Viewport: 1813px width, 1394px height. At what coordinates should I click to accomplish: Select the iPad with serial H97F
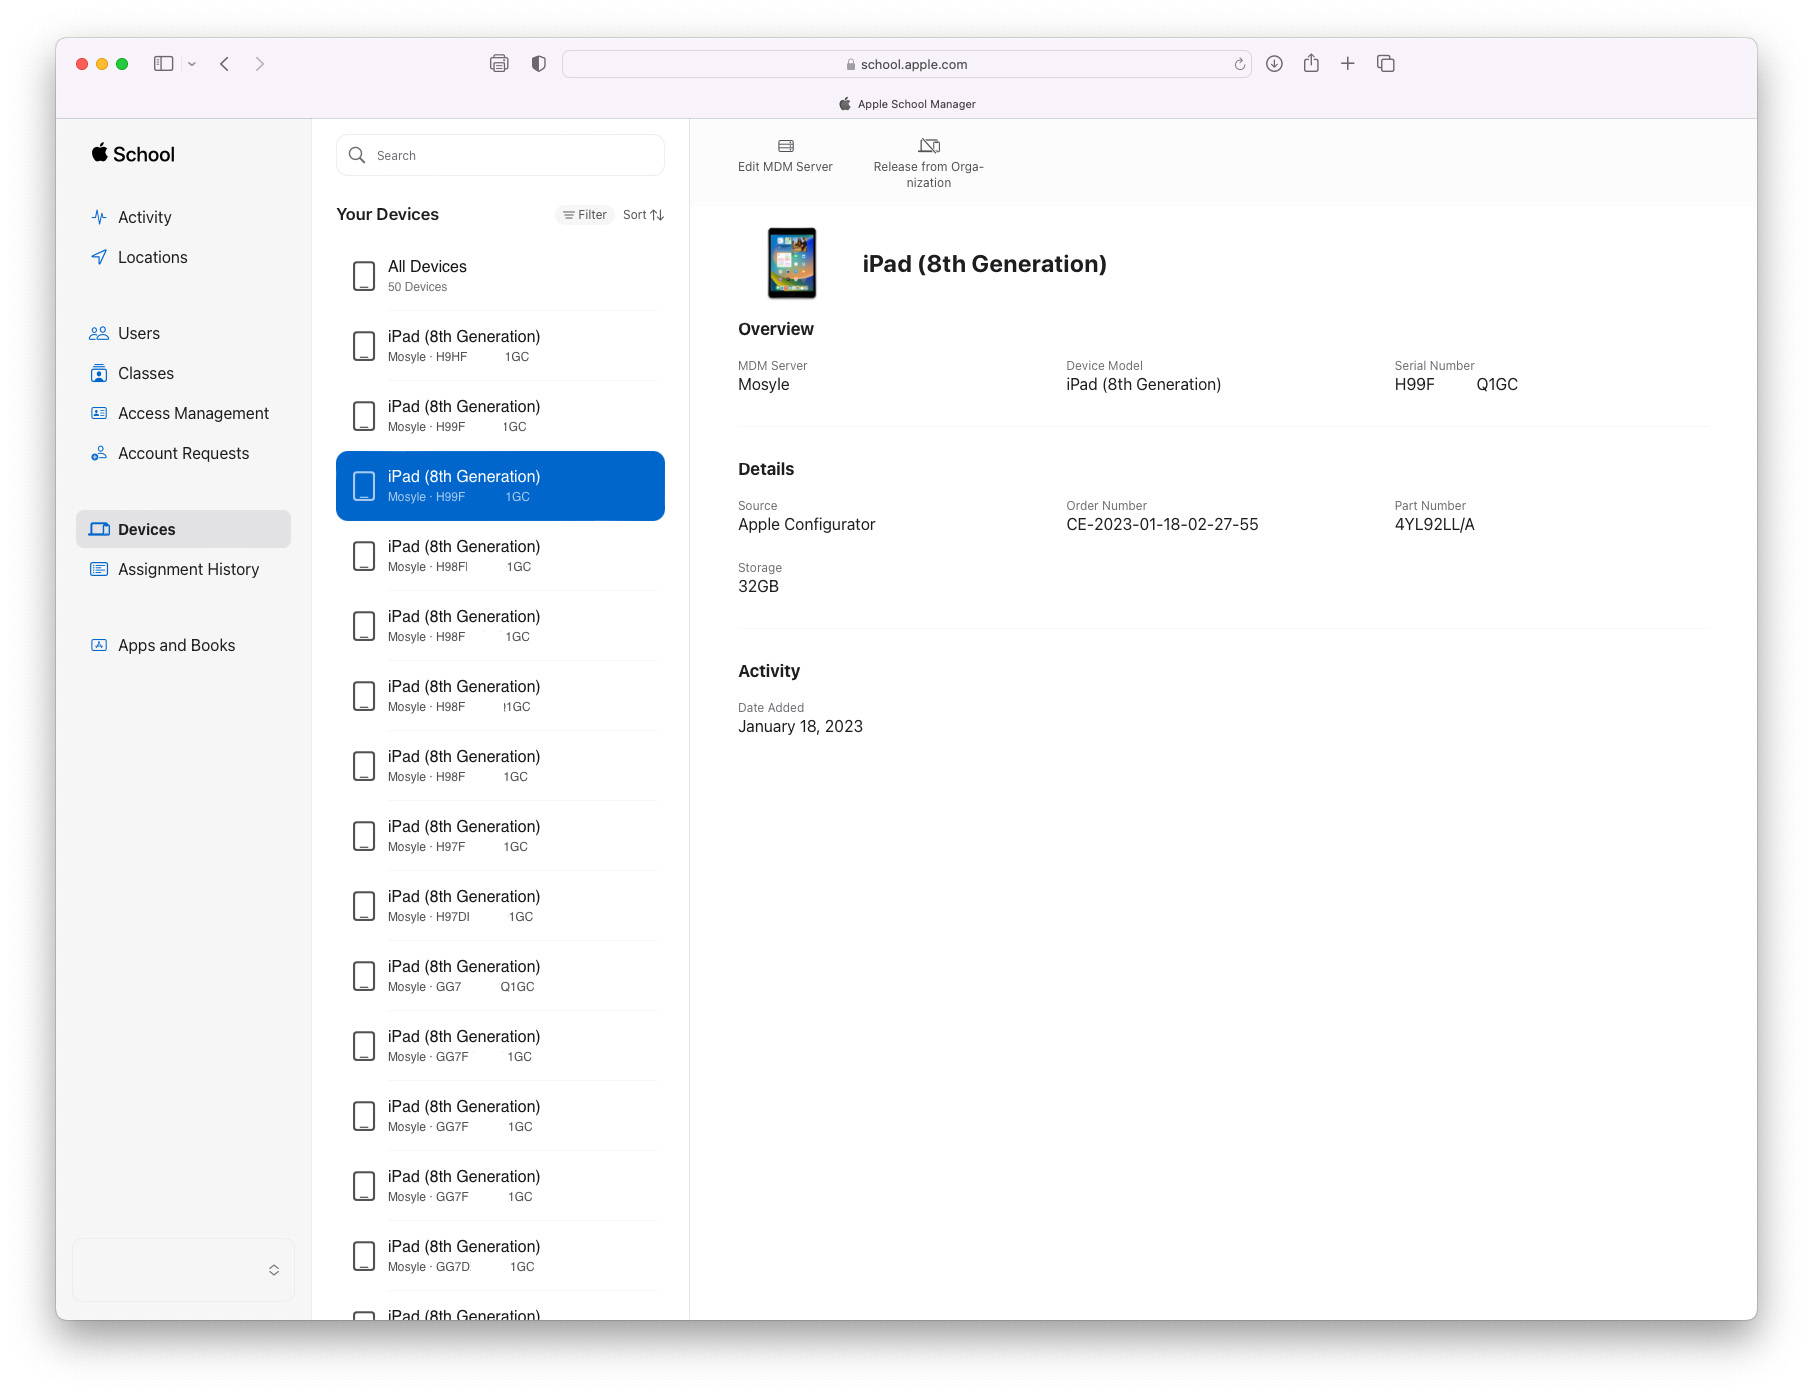(500, 836)
